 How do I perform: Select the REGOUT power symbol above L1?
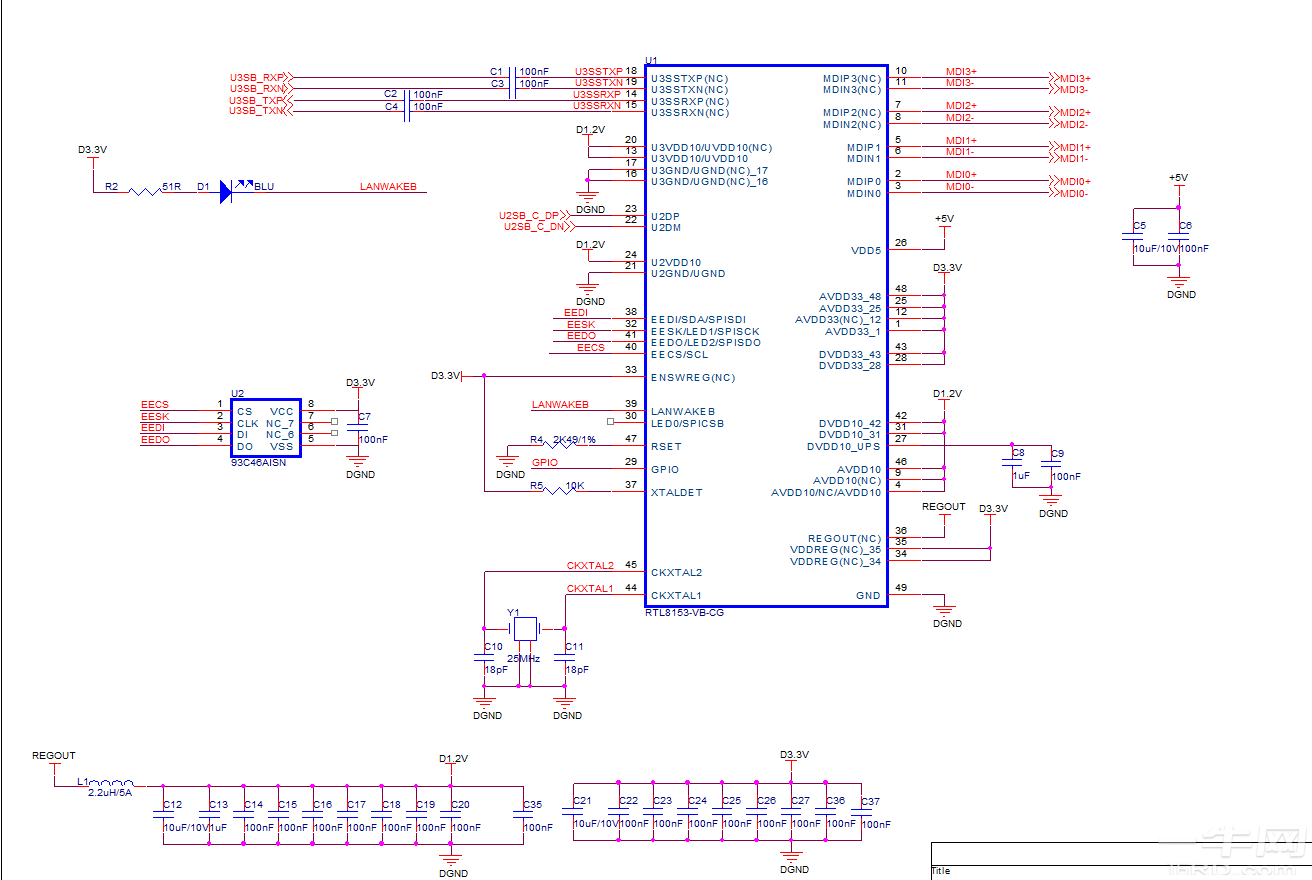tap(54, 757)
